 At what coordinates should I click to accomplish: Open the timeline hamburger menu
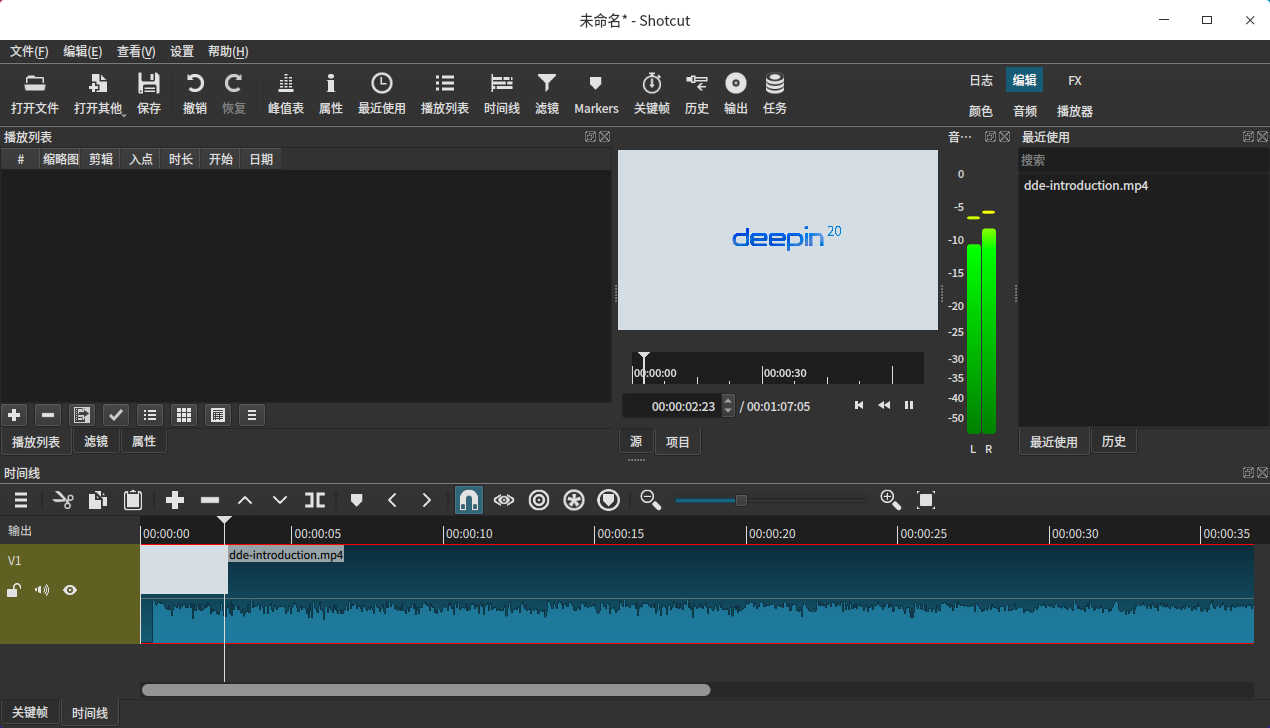20,500
